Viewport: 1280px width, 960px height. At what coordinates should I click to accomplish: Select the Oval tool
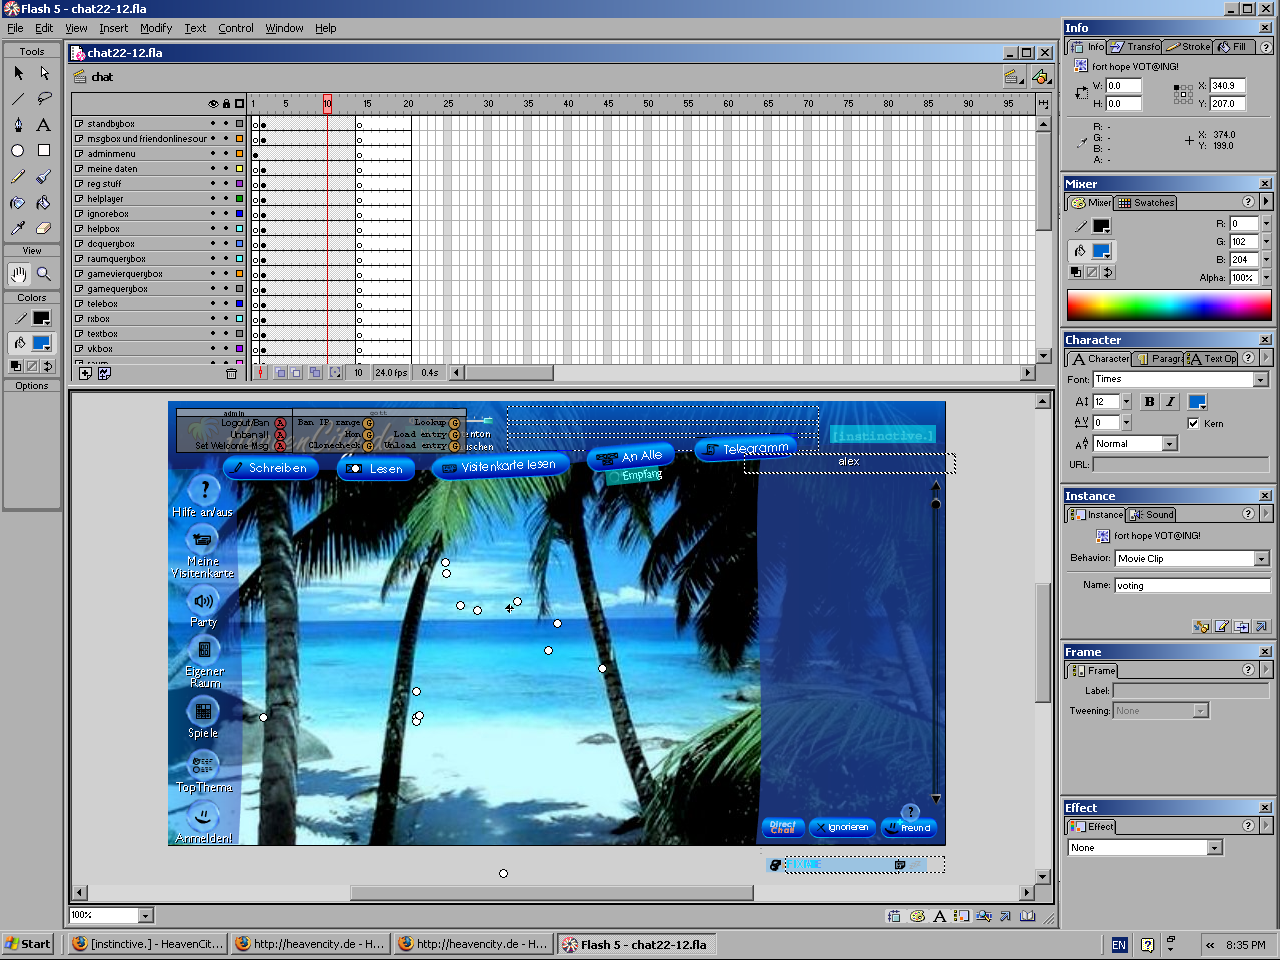(x=18, y=151)
